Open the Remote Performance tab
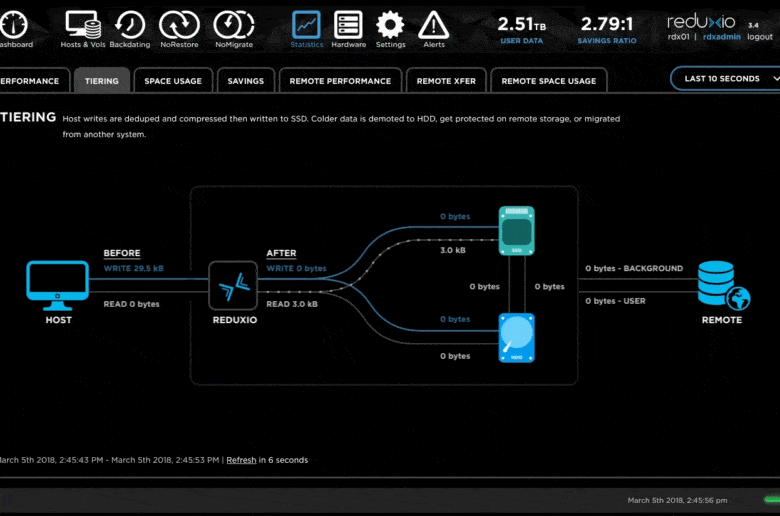Screen dimensions: 780x516 [x=340, y=81]
